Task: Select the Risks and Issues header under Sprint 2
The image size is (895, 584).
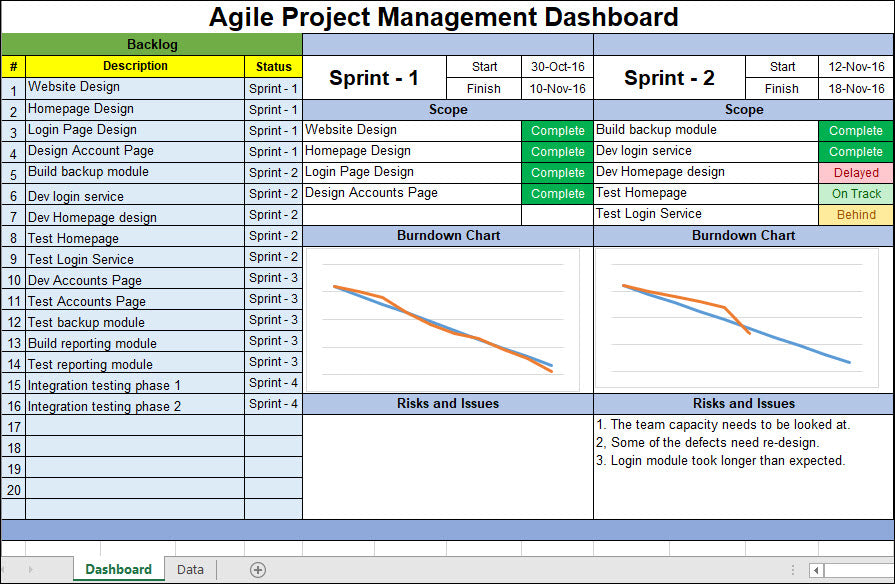Action: pyautogui.click(x=744, y=403)
